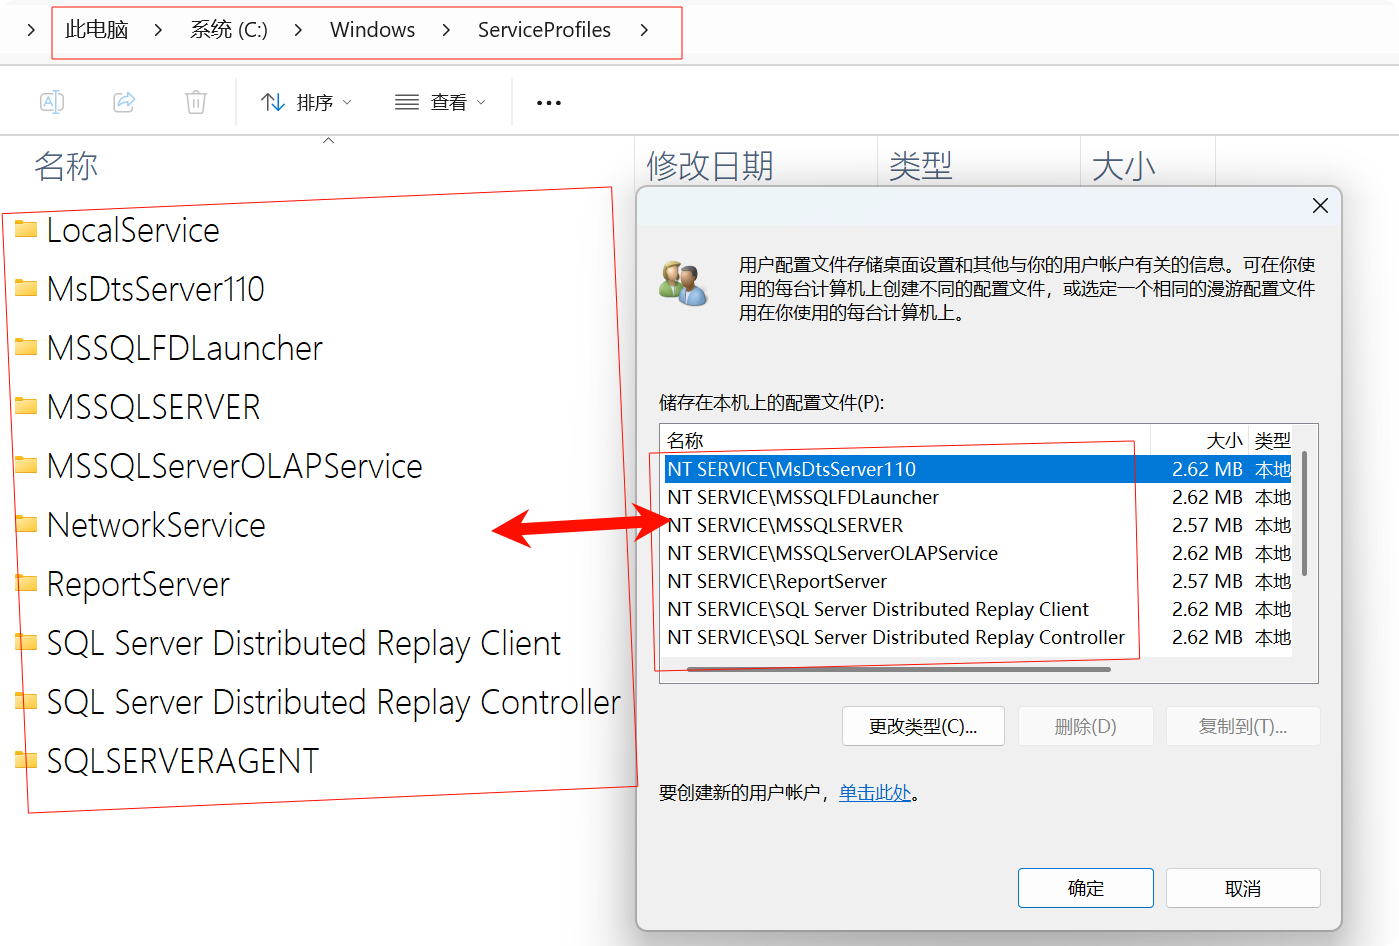Select the LocalService folder icon
The width and height of the screenshot is (1399, 946).
pyautogui.click(x=26, y=229)
